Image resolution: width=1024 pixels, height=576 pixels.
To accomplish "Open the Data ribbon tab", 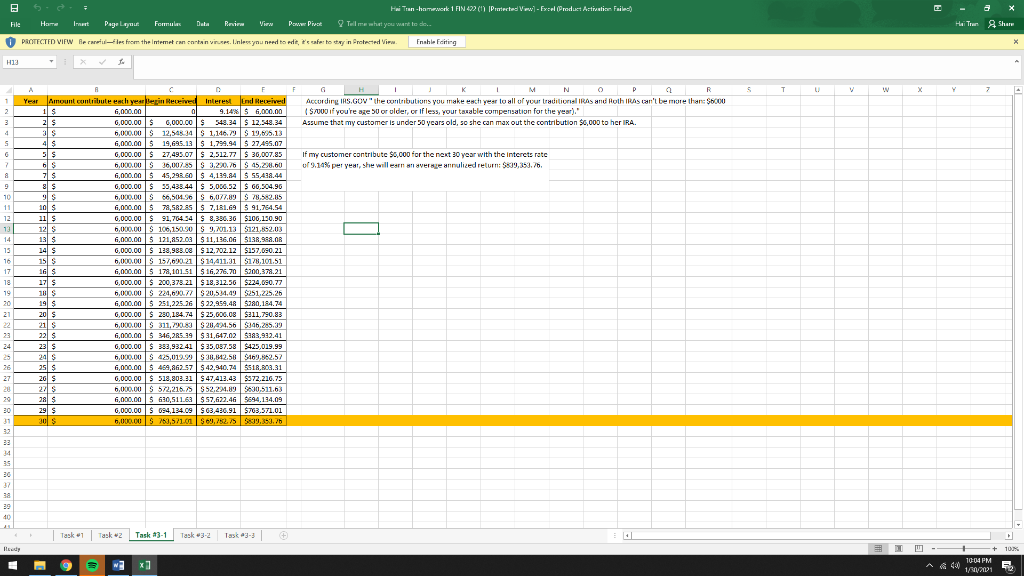I will coord(203,24).
